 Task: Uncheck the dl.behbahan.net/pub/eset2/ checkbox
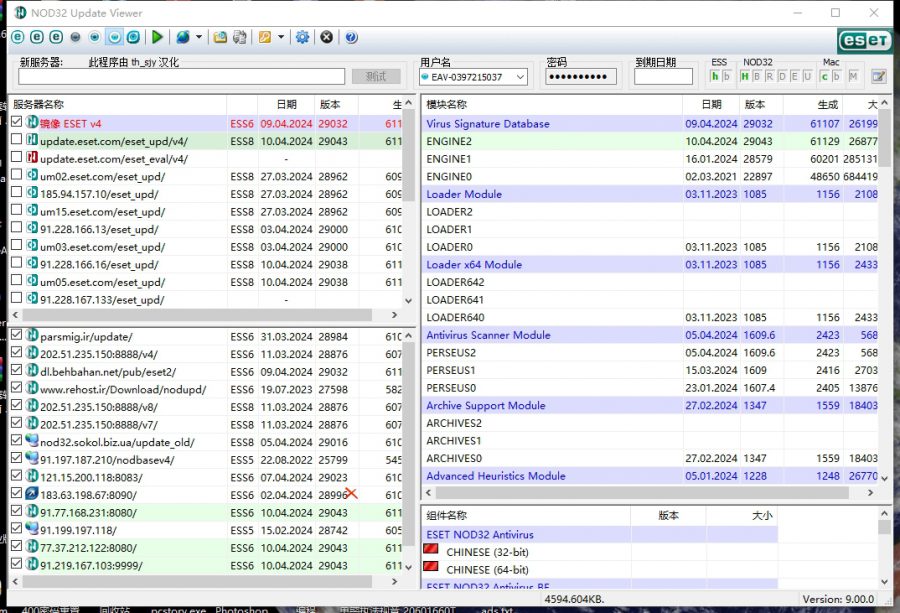click(16, 370)
